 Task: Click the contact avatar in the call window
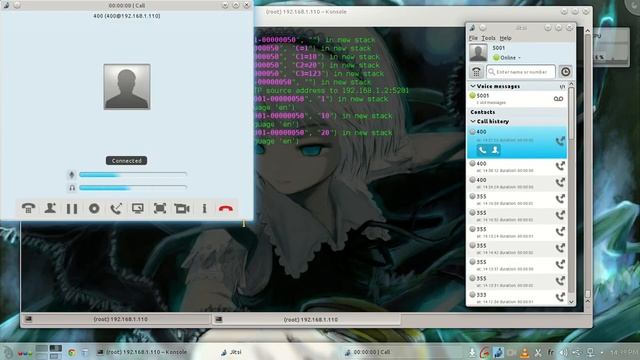point(127,87)
